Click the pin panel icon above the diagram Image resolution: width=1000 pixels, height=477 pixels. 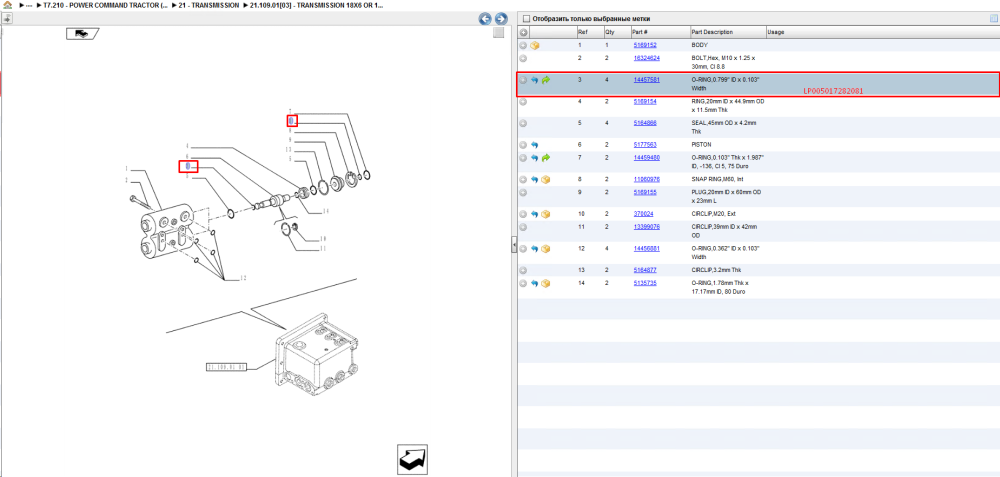point(8,18)
